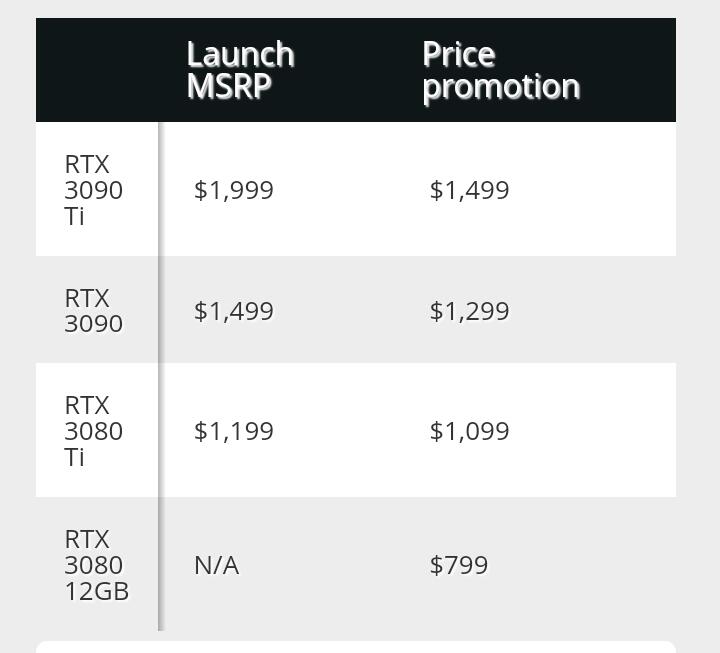
Task: Select the RTX 3080 Ti row label
Action: click(93, 431)
